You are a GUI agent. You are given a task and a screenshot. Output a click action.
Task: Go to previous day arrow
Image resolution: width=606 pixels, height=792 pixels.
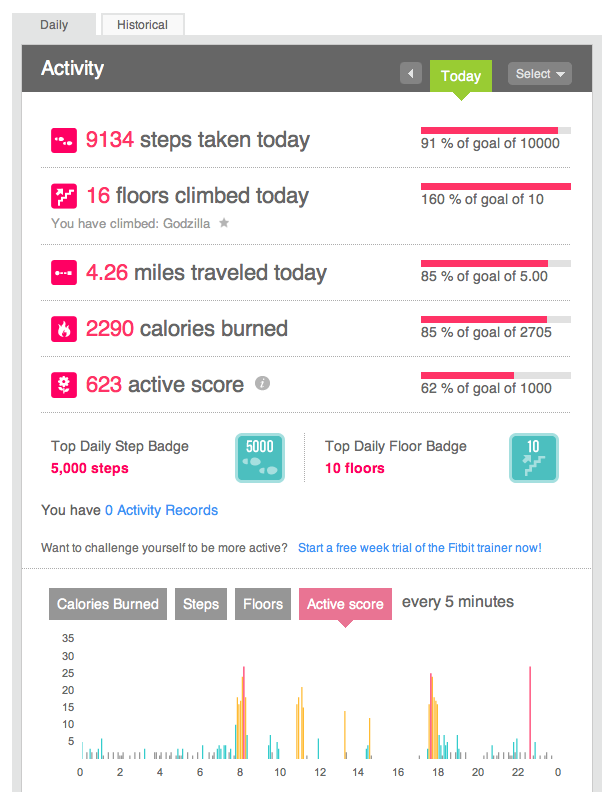tap(411, 74)
